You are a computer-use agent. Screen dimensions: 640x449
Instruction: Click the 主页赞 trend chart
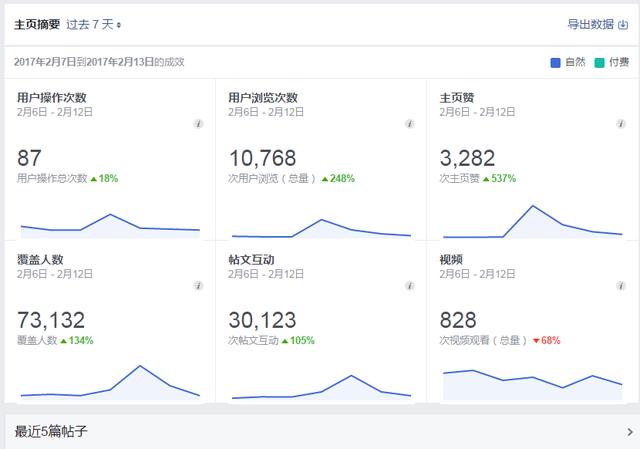(x=533, y=222)
